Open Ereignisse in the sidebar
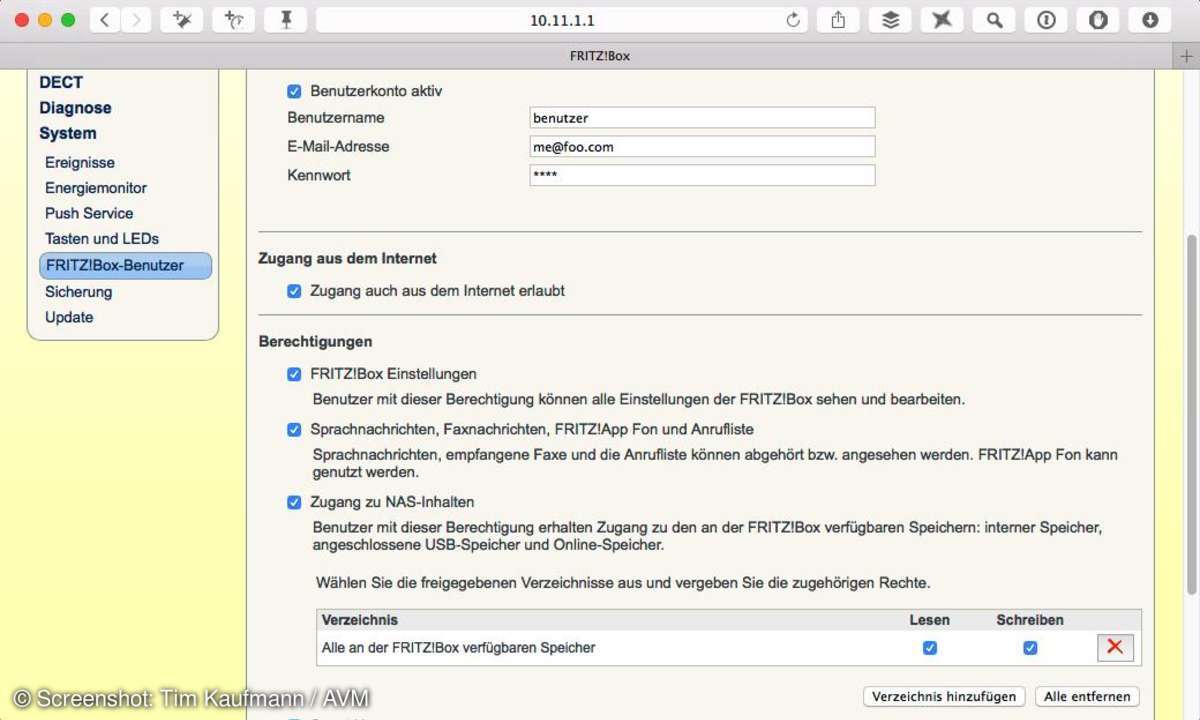Viewport: 1200px width, 720px height. pyautogui.click(x=80, y=162)
